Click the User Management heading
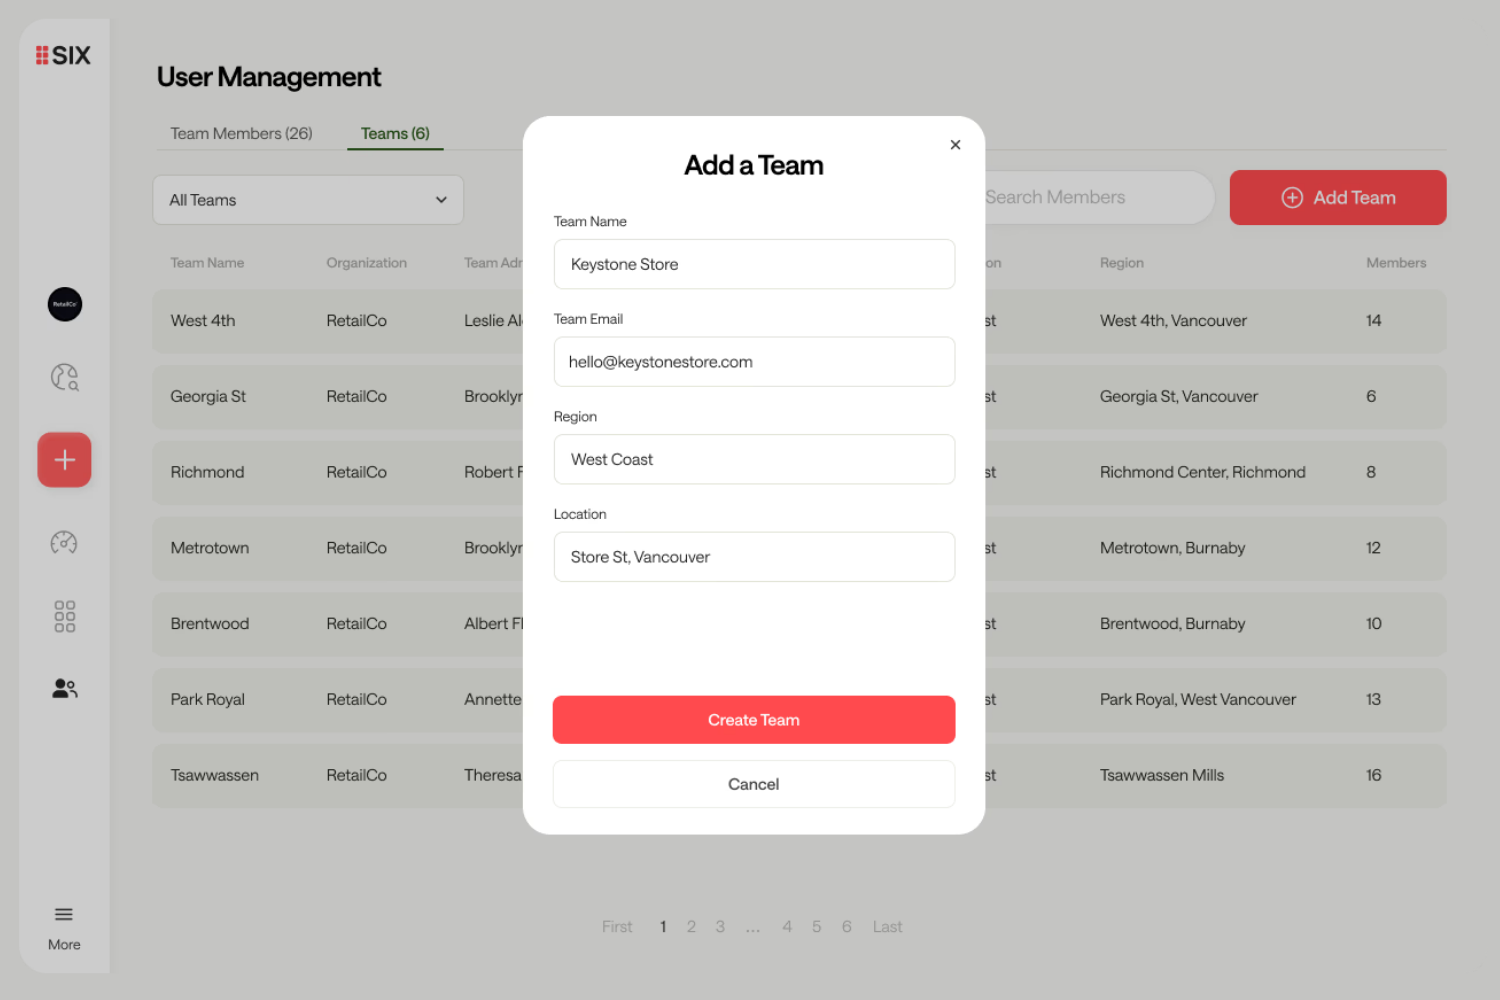Screen dimensions: 1500x1000 coord(269,77)
